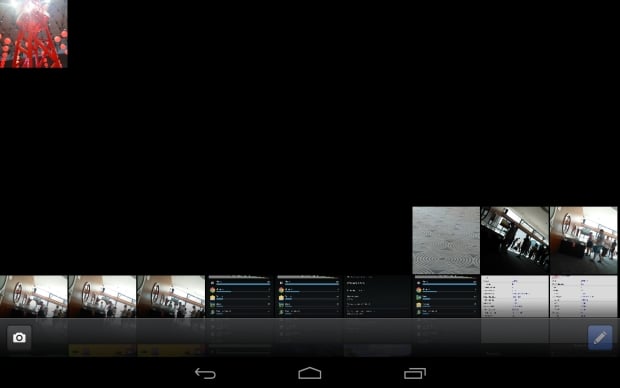Open the dark silhouetted people photo
620x388 pixels.
pos(514,240)
